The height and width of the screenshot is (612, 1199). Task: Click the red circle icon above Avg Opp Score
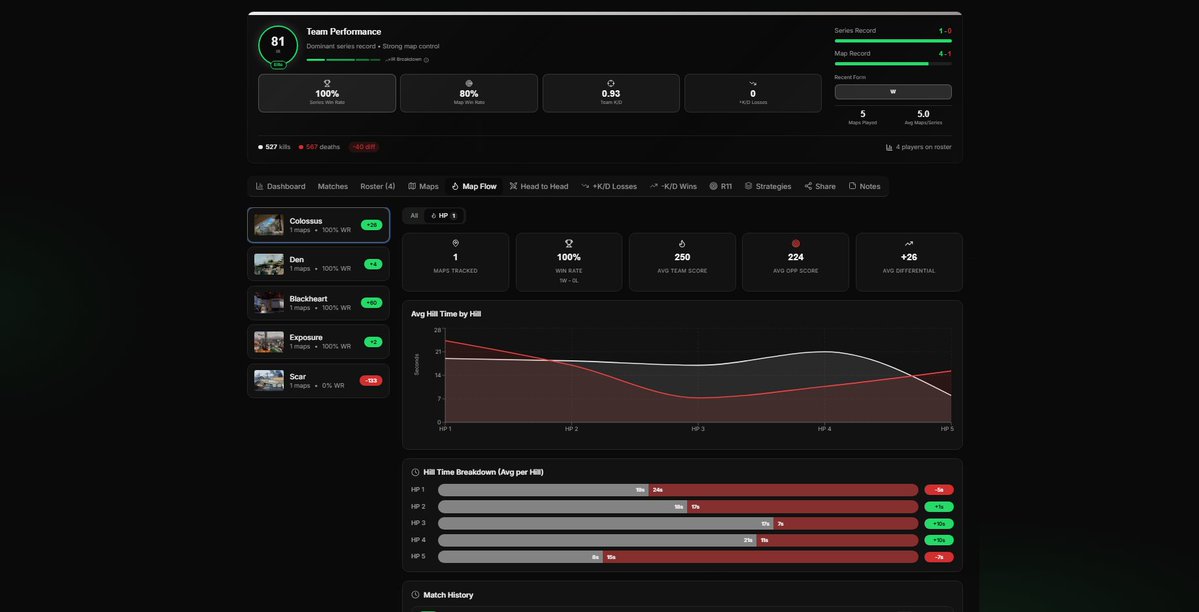(x=795, y=243)
